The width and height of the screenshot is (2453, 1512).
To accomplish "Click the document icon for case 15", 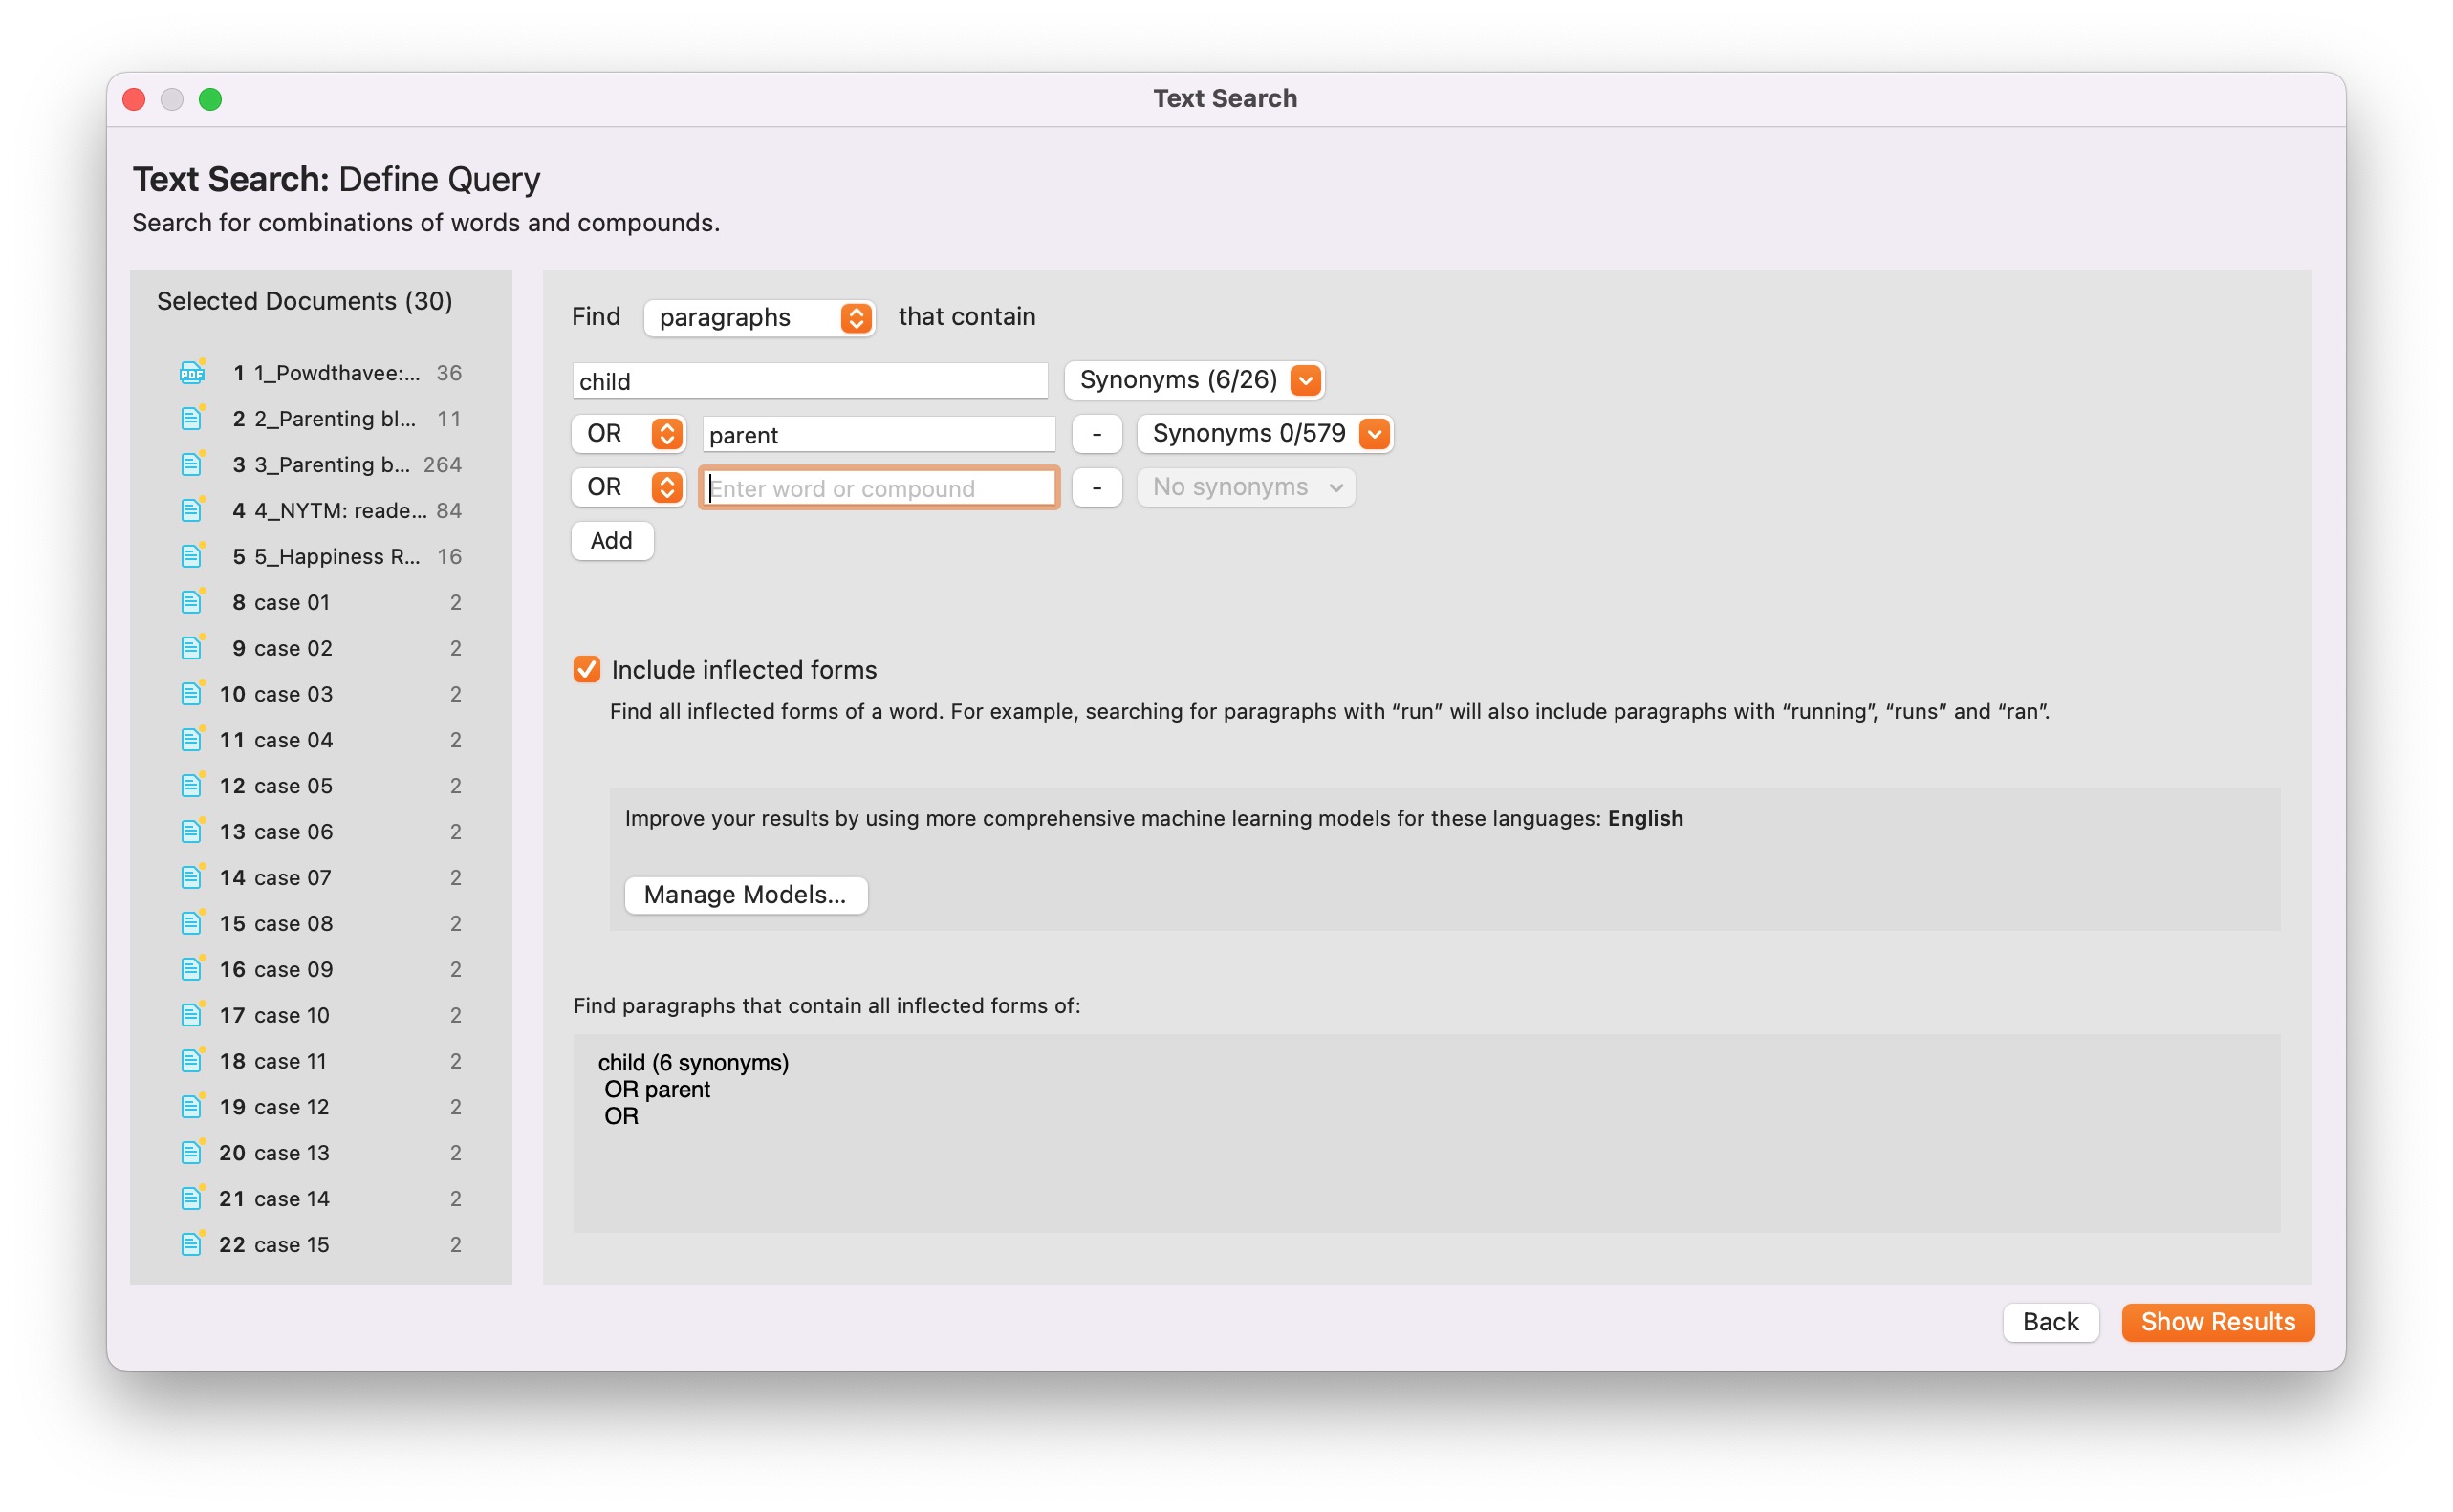I will 192,1244.
